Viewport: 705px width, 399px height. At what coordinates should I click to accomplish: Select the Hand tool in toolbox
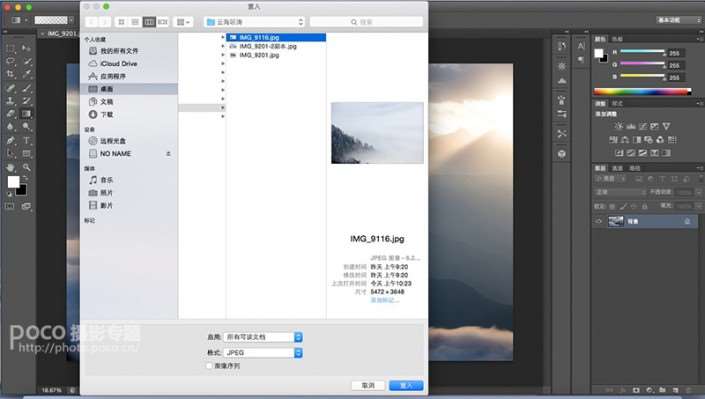(x=11, y=167)
